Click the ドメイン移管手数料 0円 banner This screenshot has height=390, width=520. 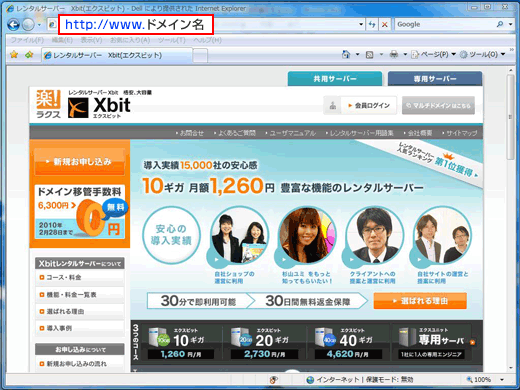80,212
